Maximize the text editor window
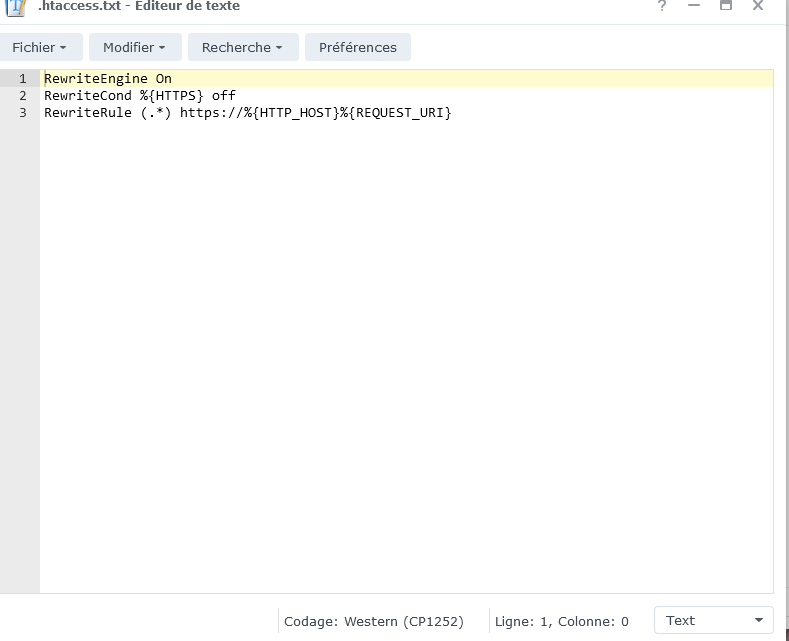 point(726,6)
